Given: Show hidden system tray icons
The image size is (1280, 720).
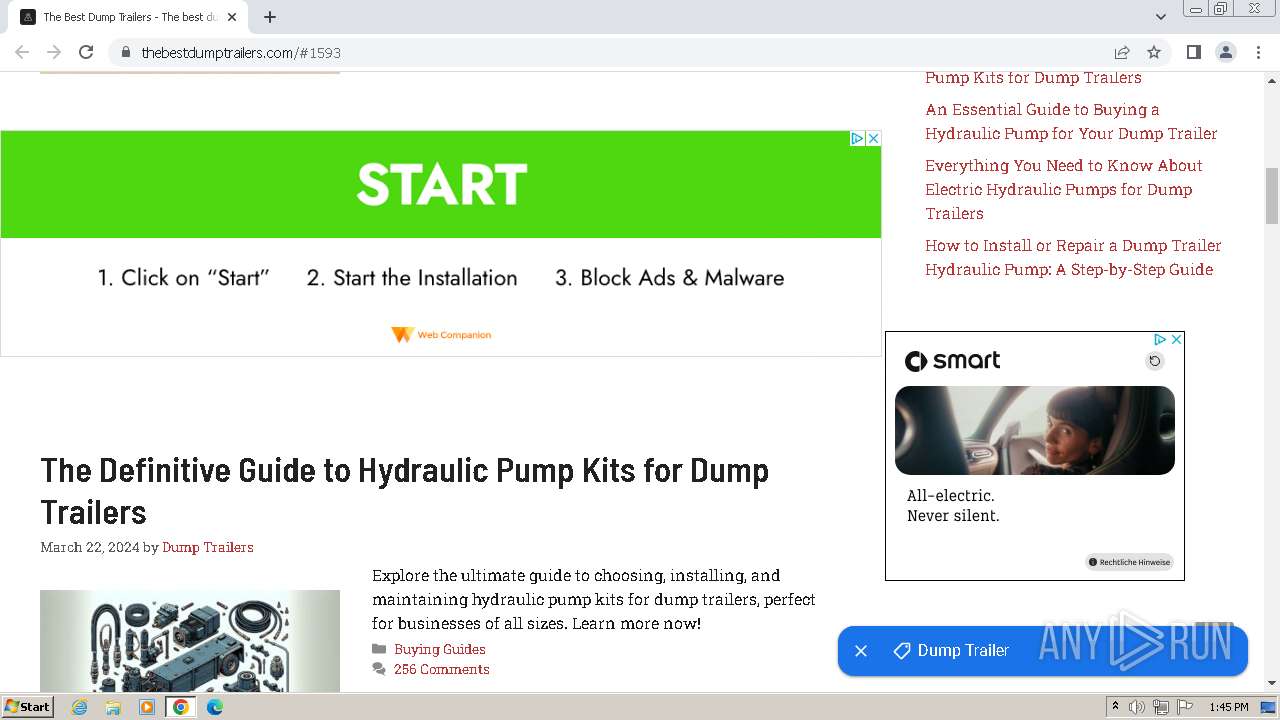Looking at the screenshot, I should tap(1115, 707).
